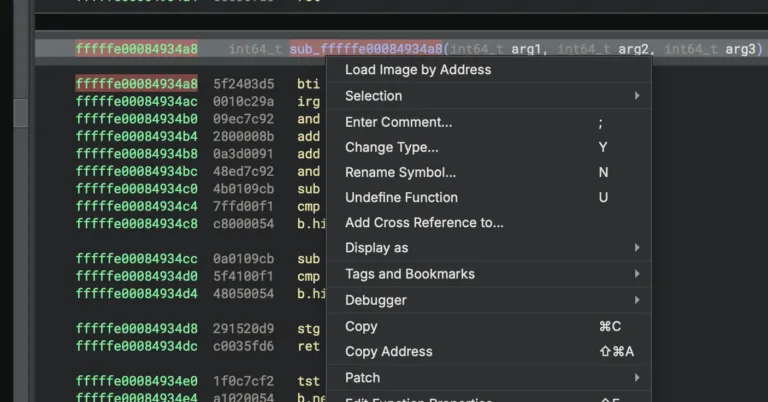
Task: Expand the Selection submenu
Action: click(373, 96)
